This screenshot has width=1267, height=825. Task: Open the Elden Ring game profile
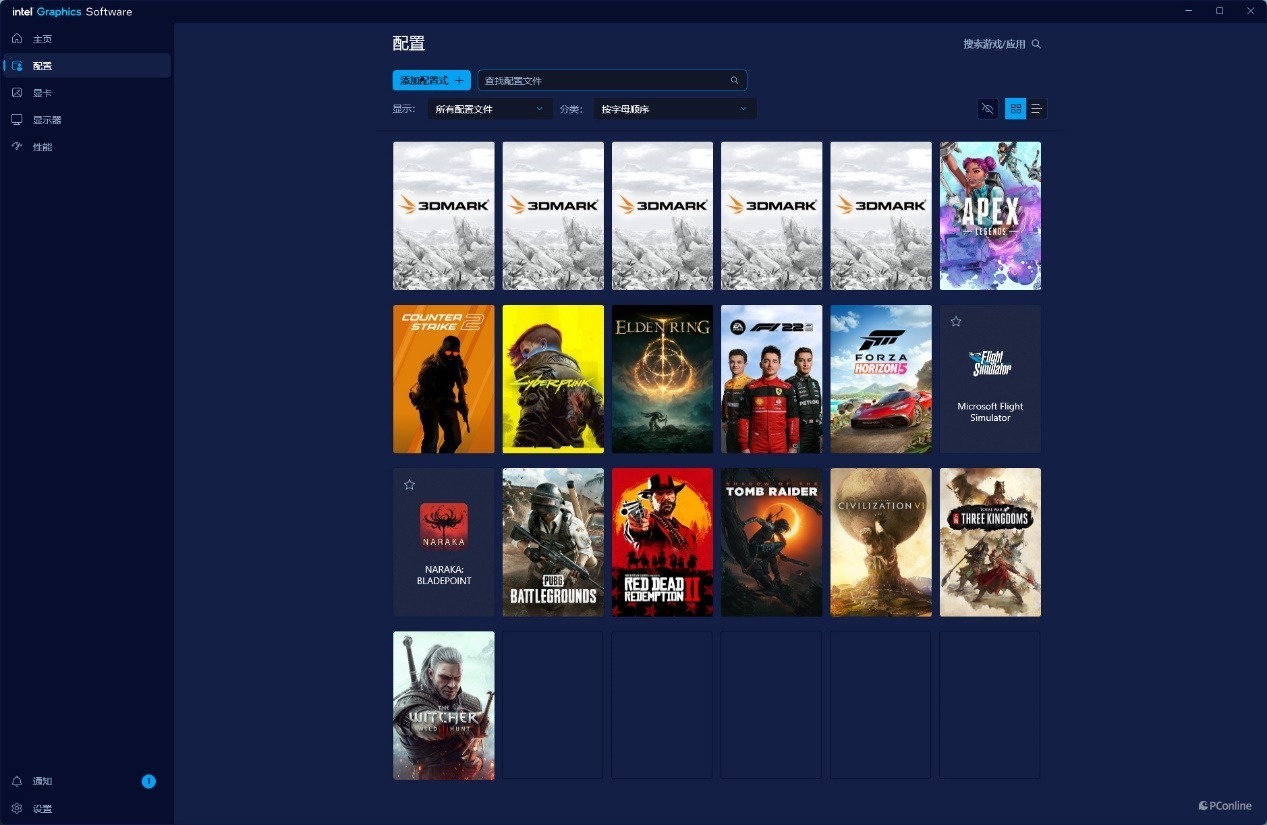click(x=662, y=379)
